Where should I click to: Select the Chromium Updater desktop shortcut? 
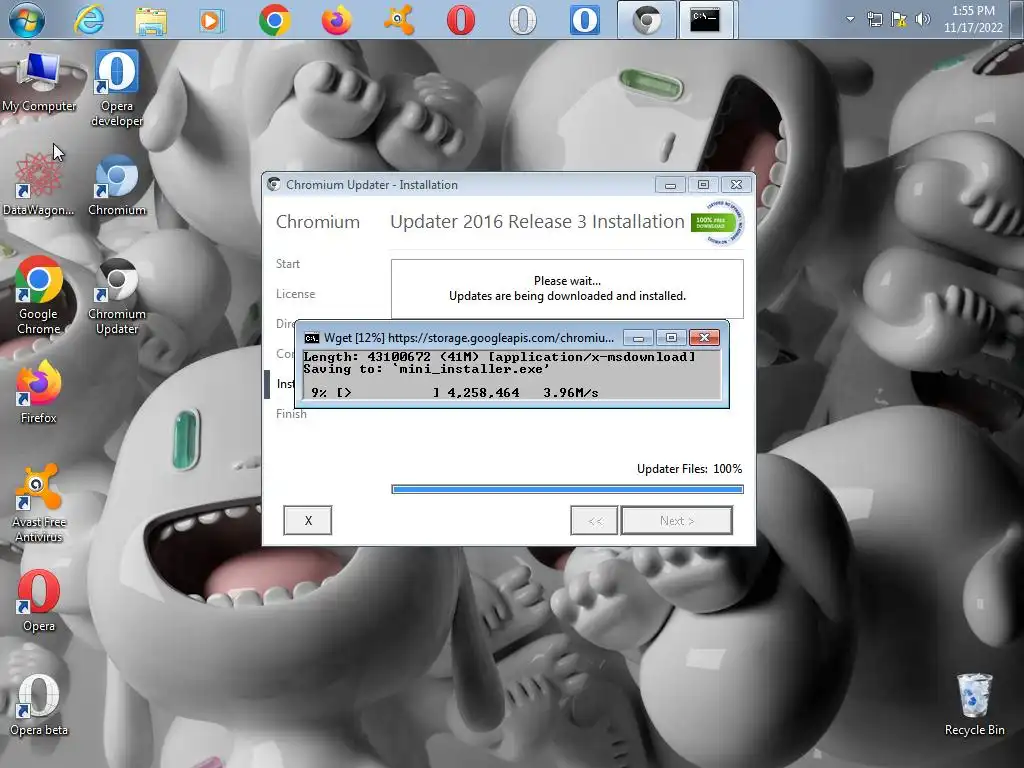coord(117,296)
